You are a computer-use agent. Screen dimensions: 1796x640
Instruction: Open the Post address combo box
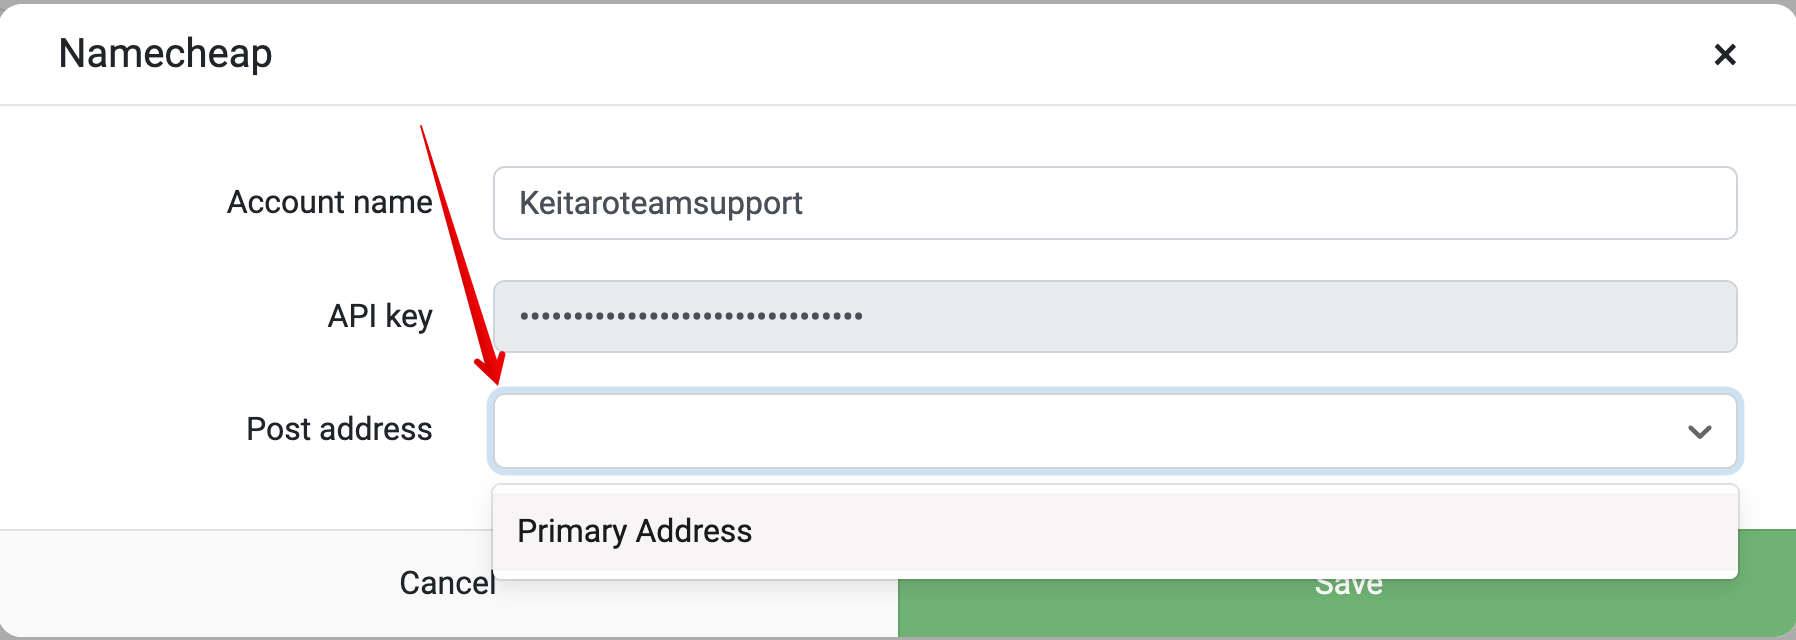[1115, 431]
